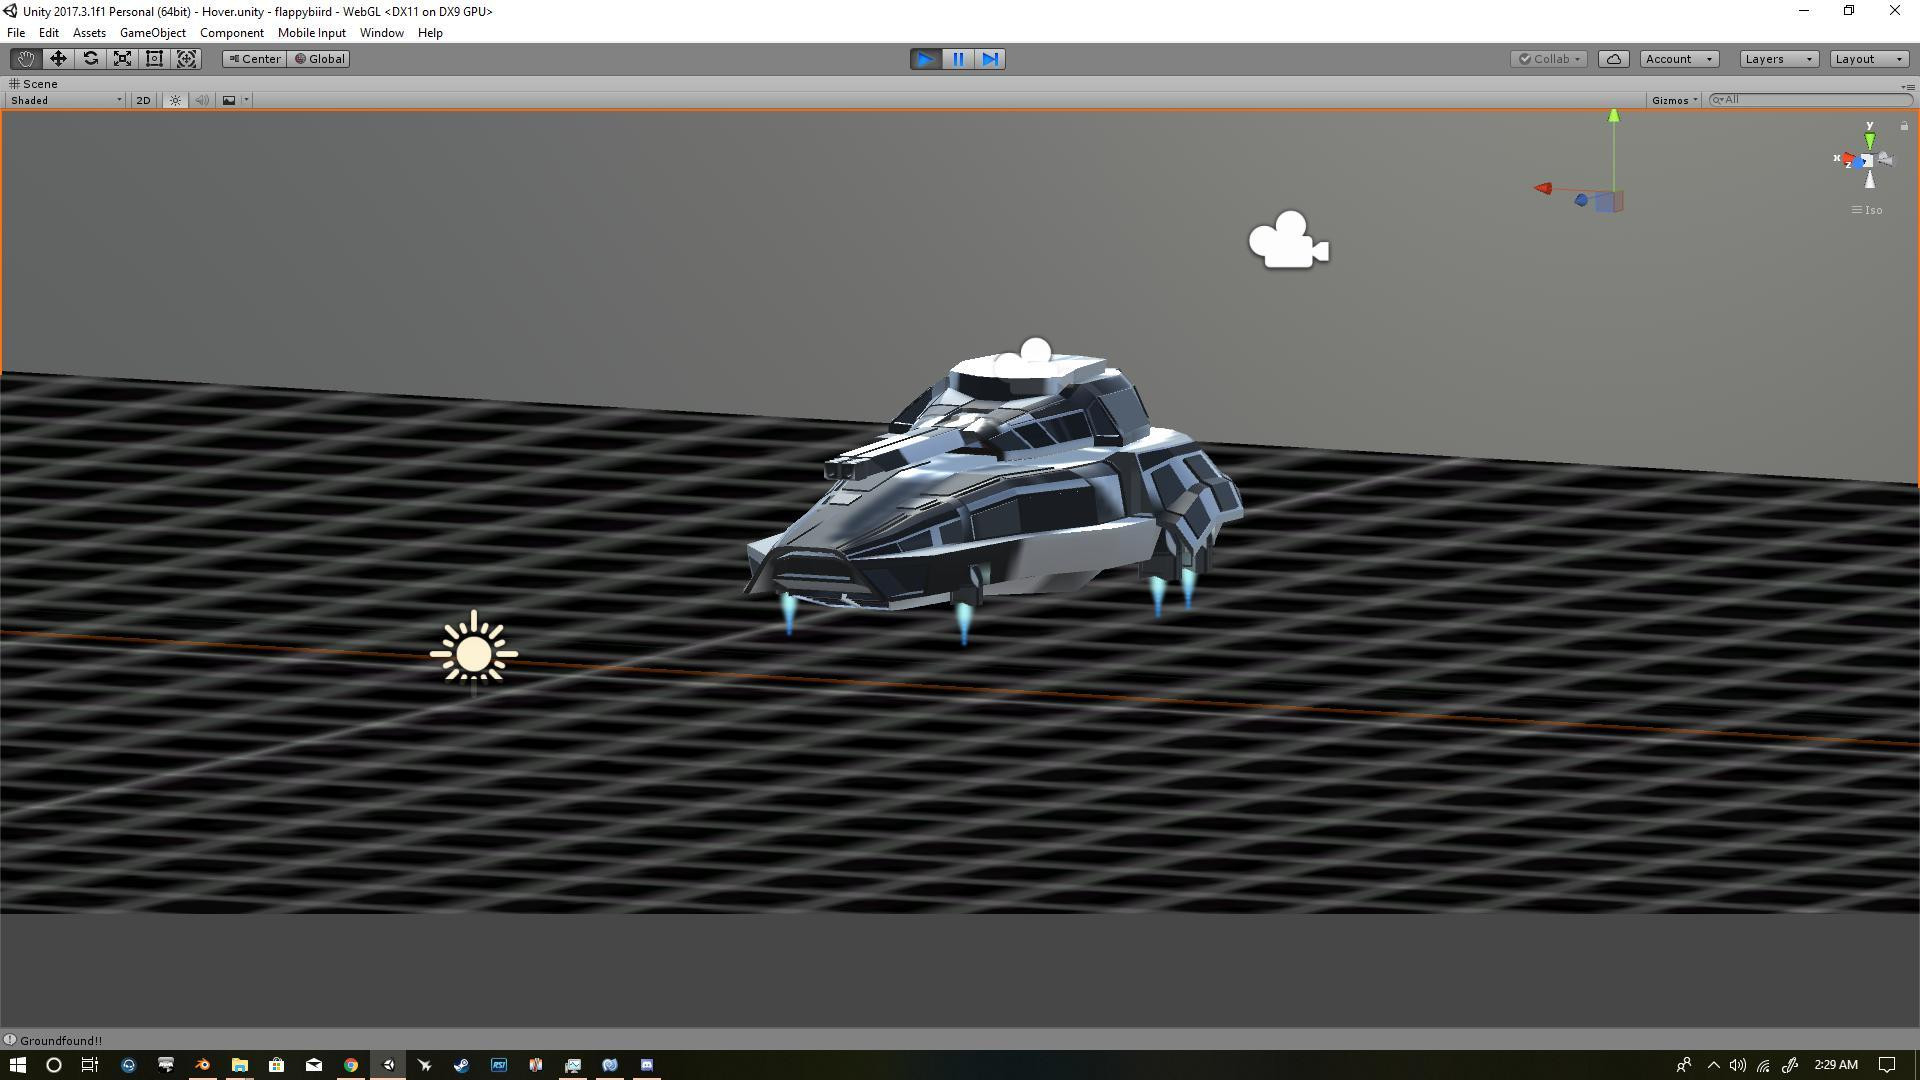The width and height of the screenshot is (1920, 1080).
Task: Select the Rect Transform tool
Action: (154, 59)
